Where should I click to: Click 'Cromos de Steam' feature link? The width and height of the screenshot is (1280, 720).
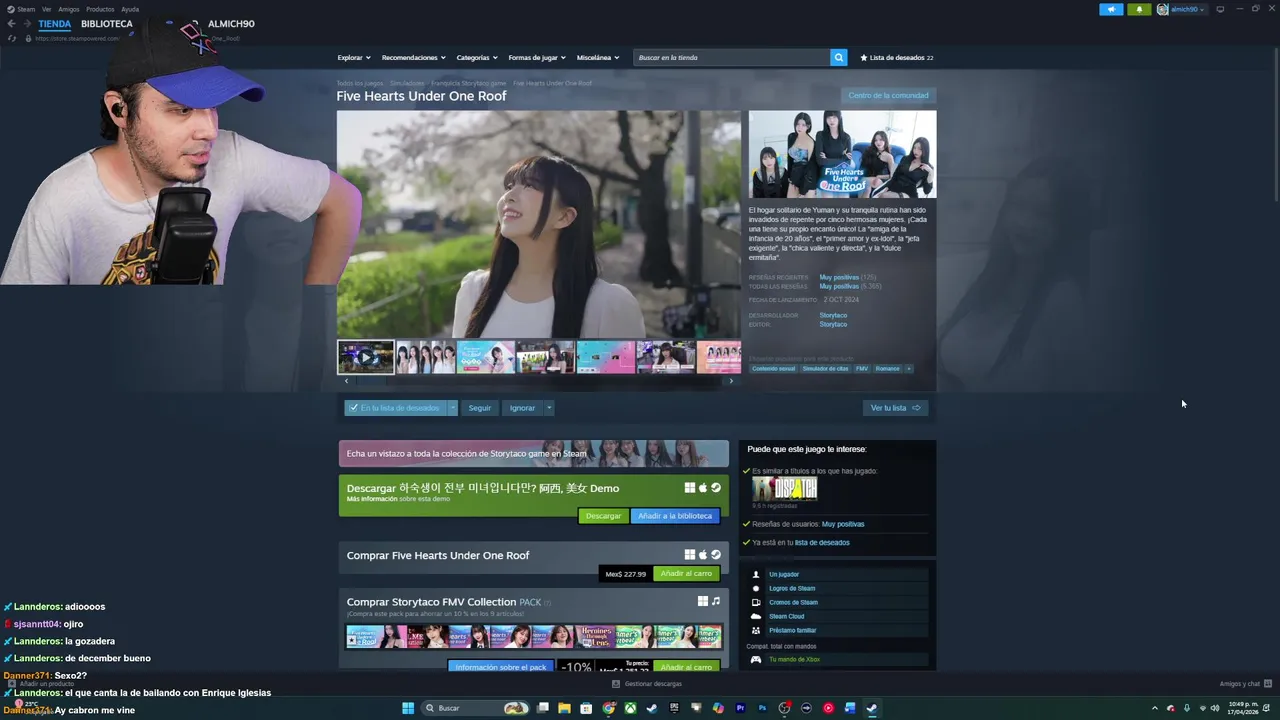[793, 602]
